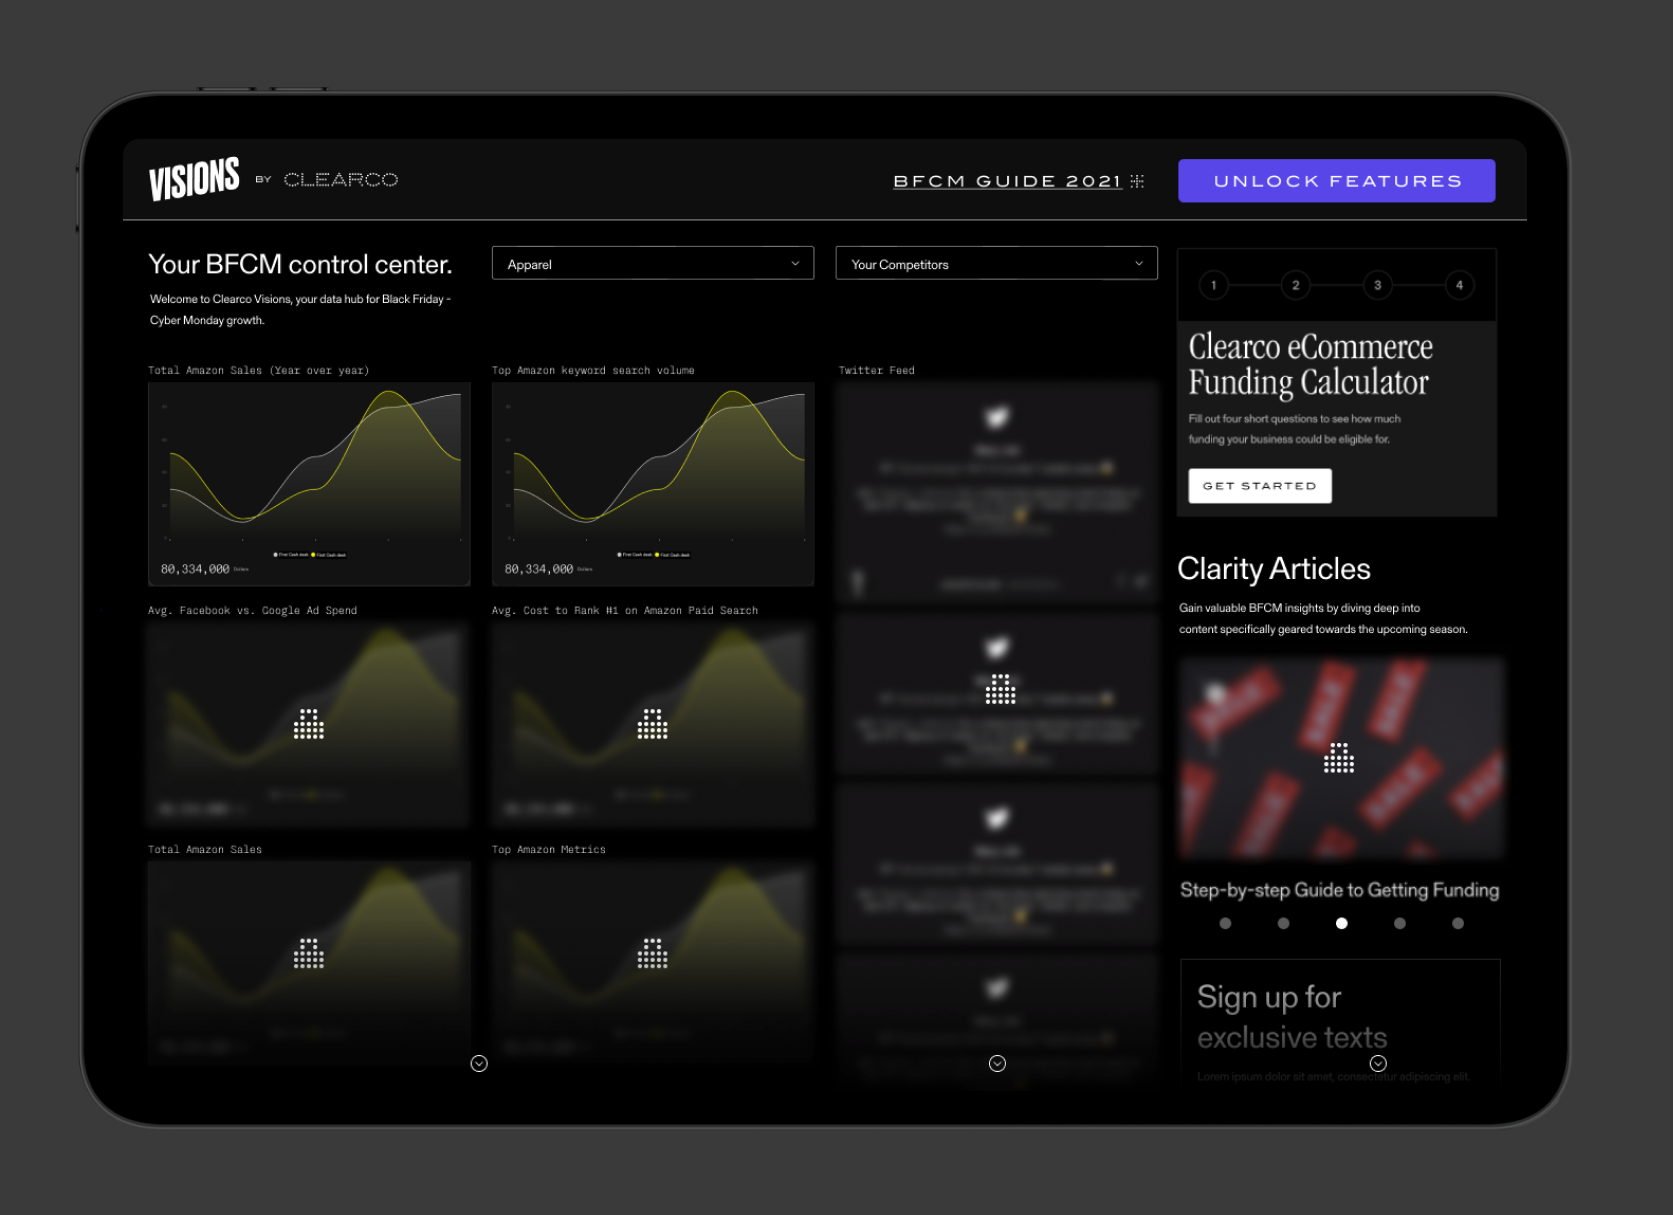Click the CLEARCO wordmark in the header

click(x=341, y=180)
